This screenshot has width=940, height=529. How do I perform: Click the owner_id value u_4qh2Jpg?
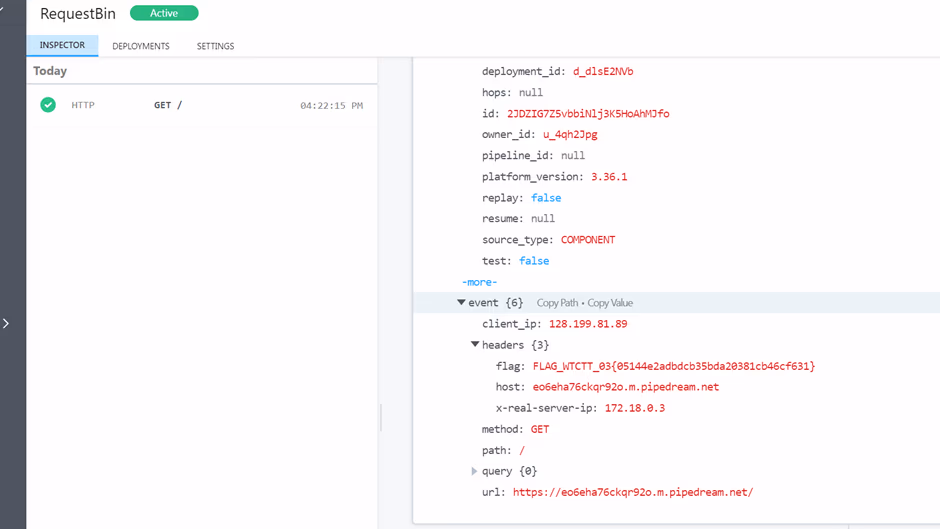click(x=570, y=134)
